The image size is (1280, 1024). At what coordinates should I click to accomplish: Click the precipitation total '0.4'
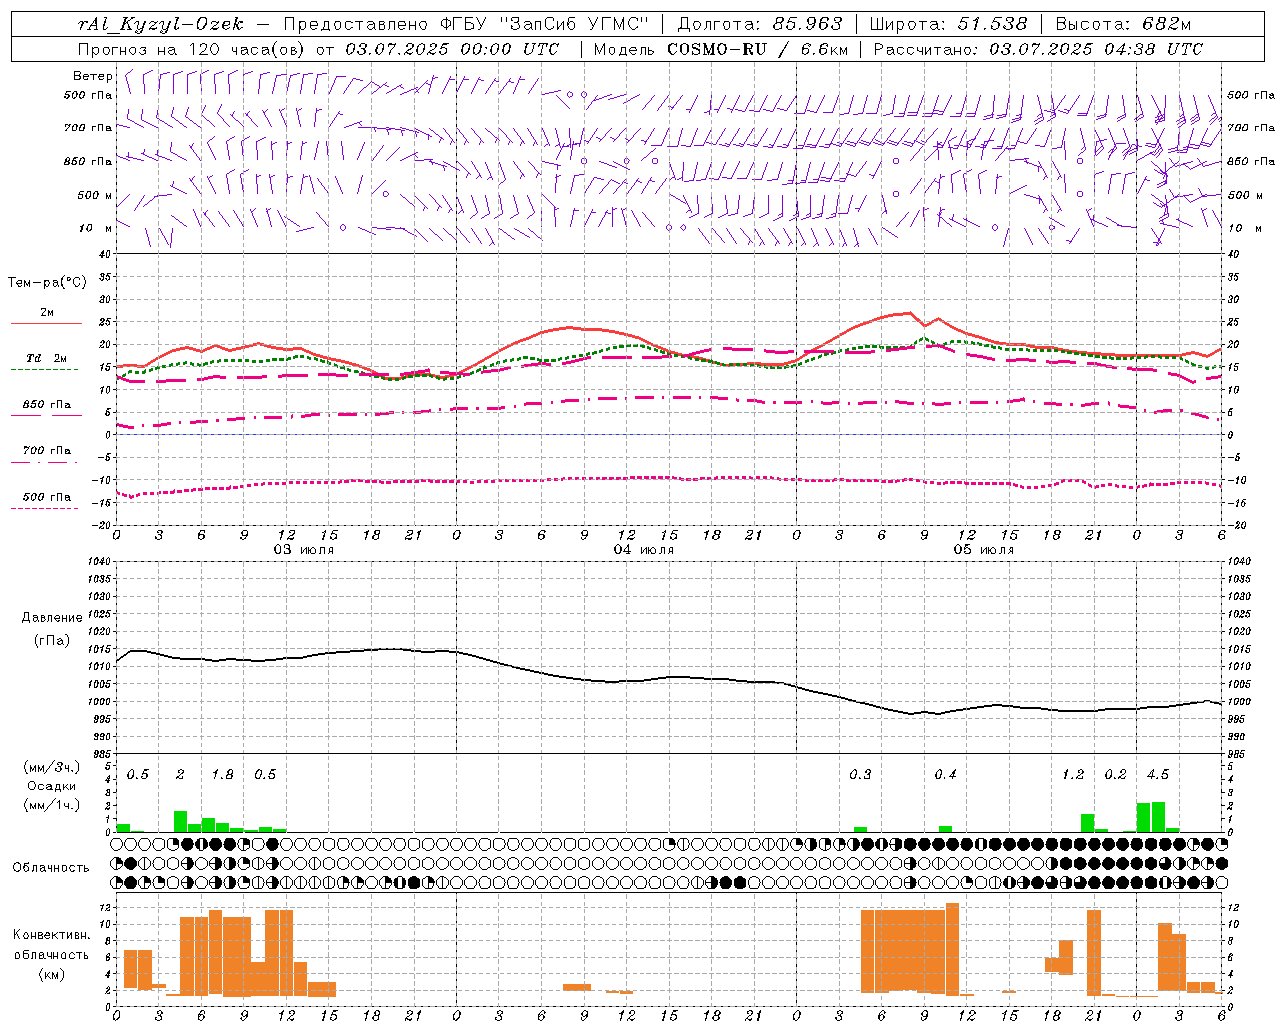pos(945,775)
